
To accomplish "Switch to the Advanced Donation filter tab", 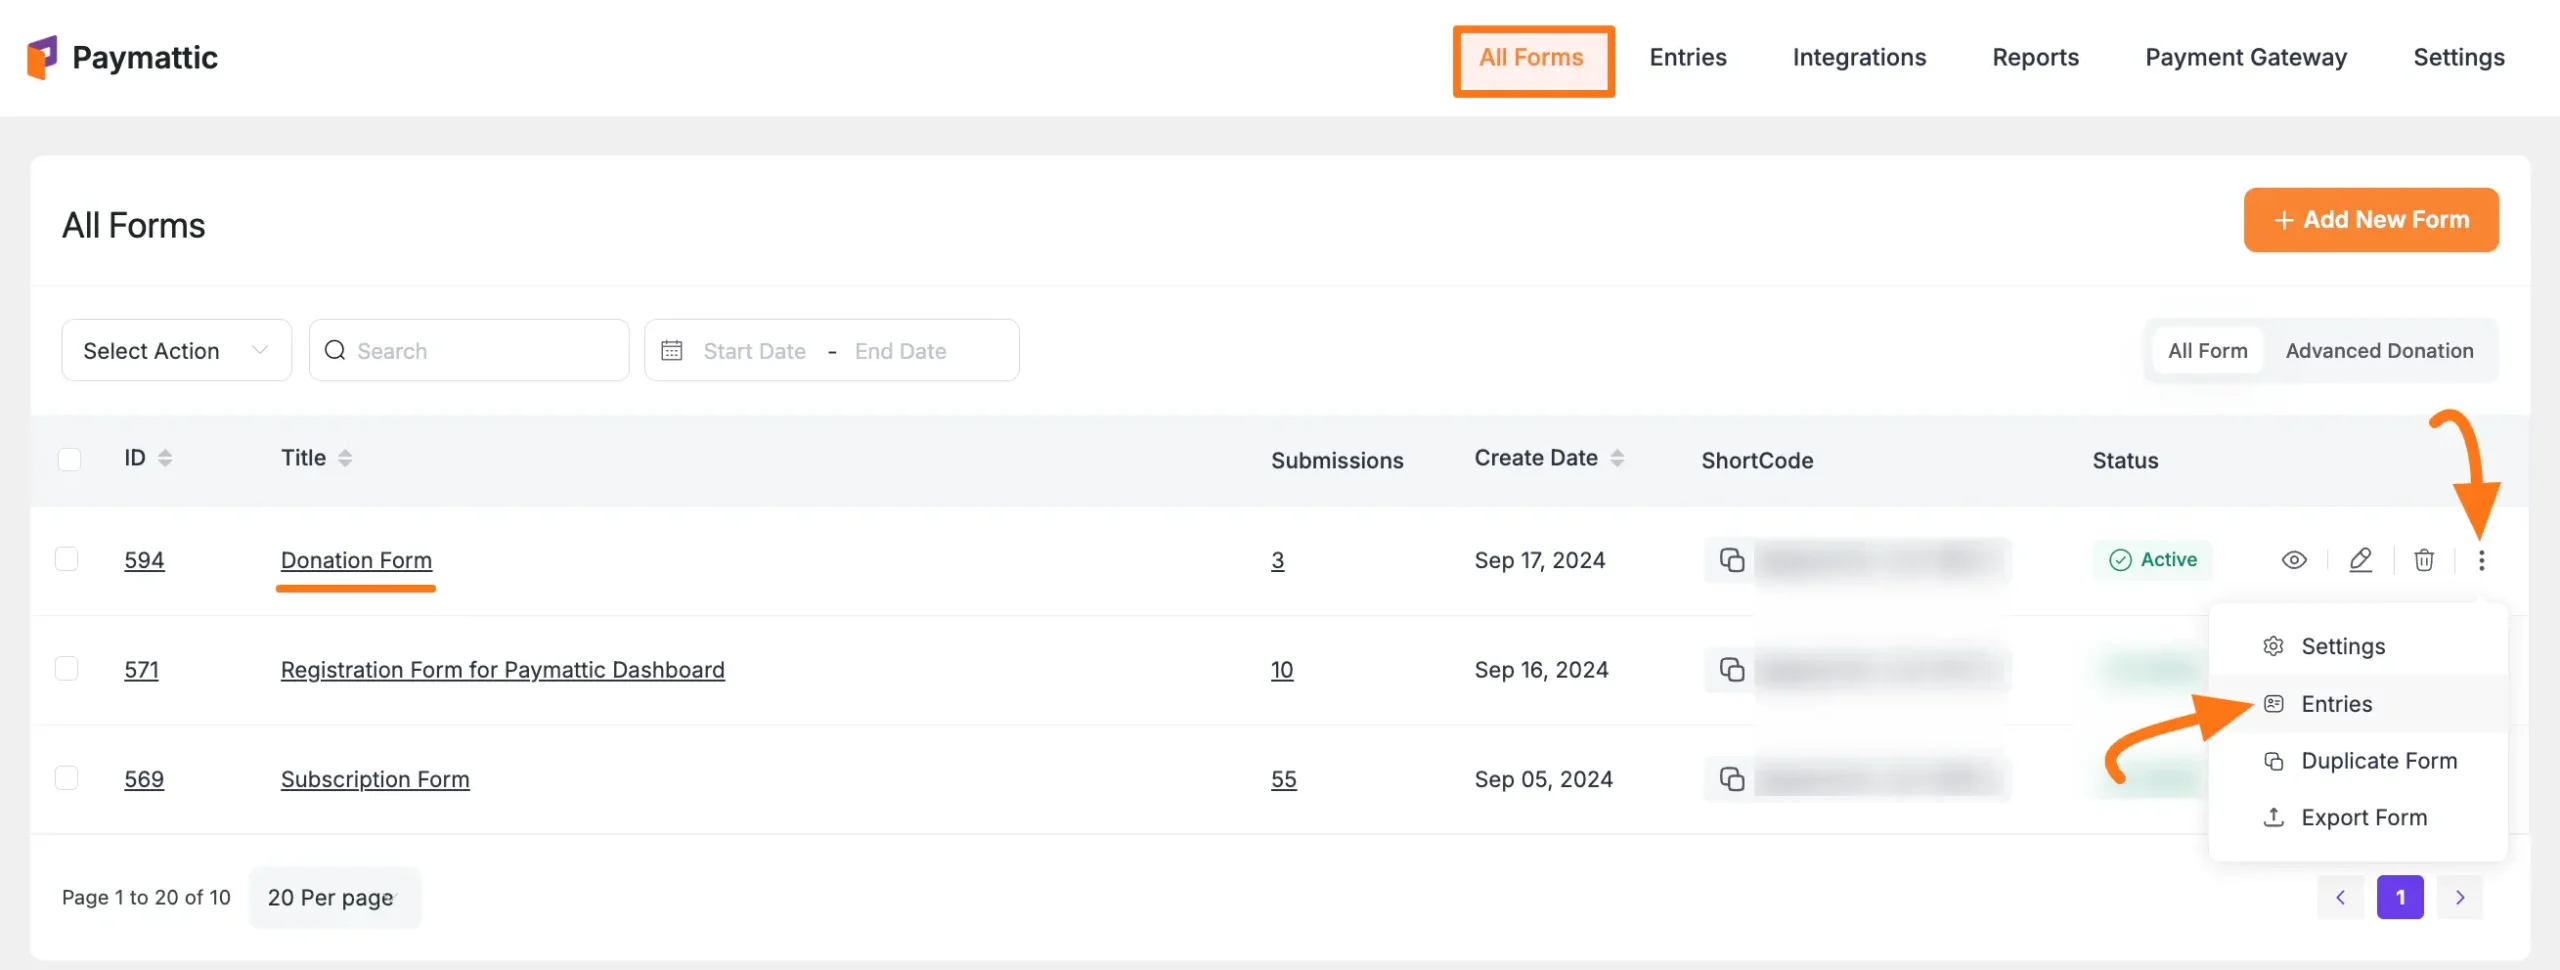I will [2380, 350].
